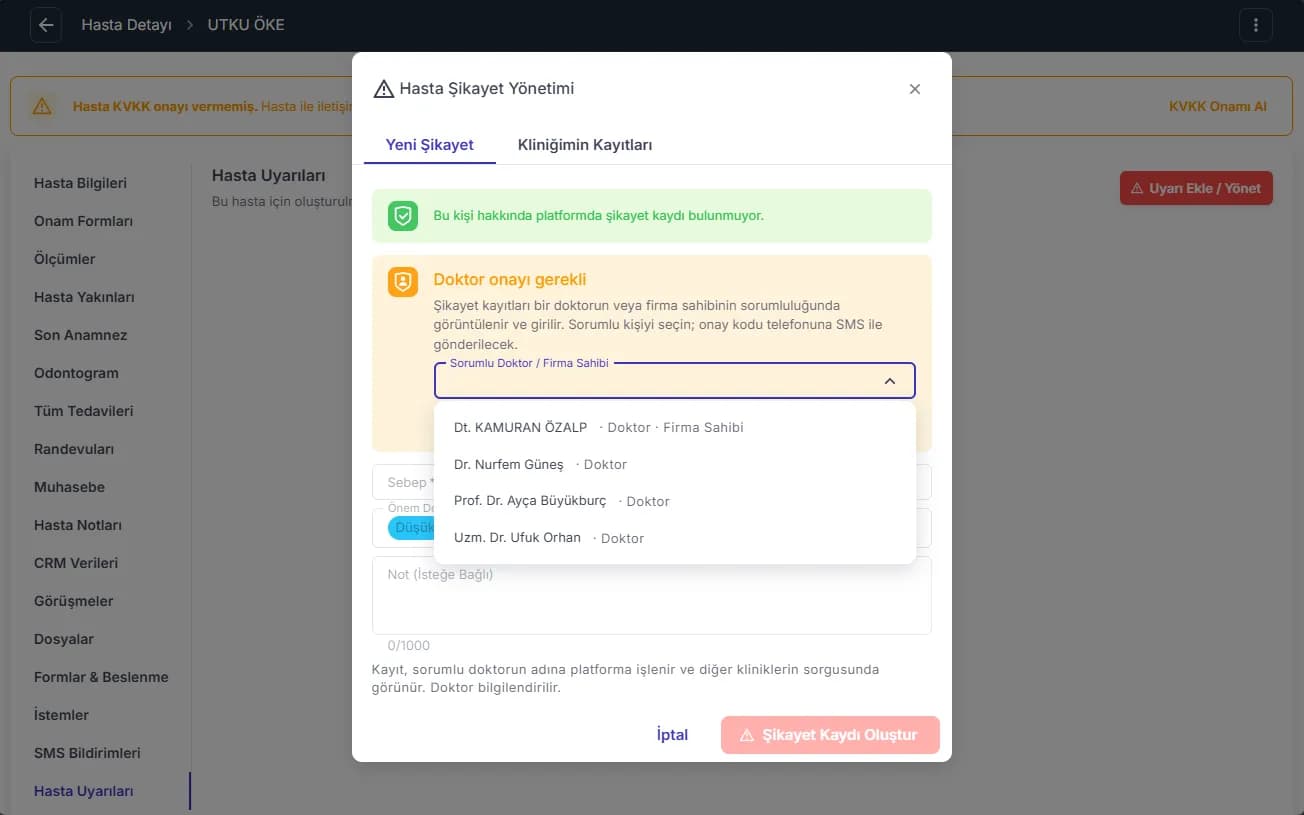This screenshot has width=1304, height=815.
Task: Click the Not (İsteğe Bağlı) text area
Action: point(652,595)
